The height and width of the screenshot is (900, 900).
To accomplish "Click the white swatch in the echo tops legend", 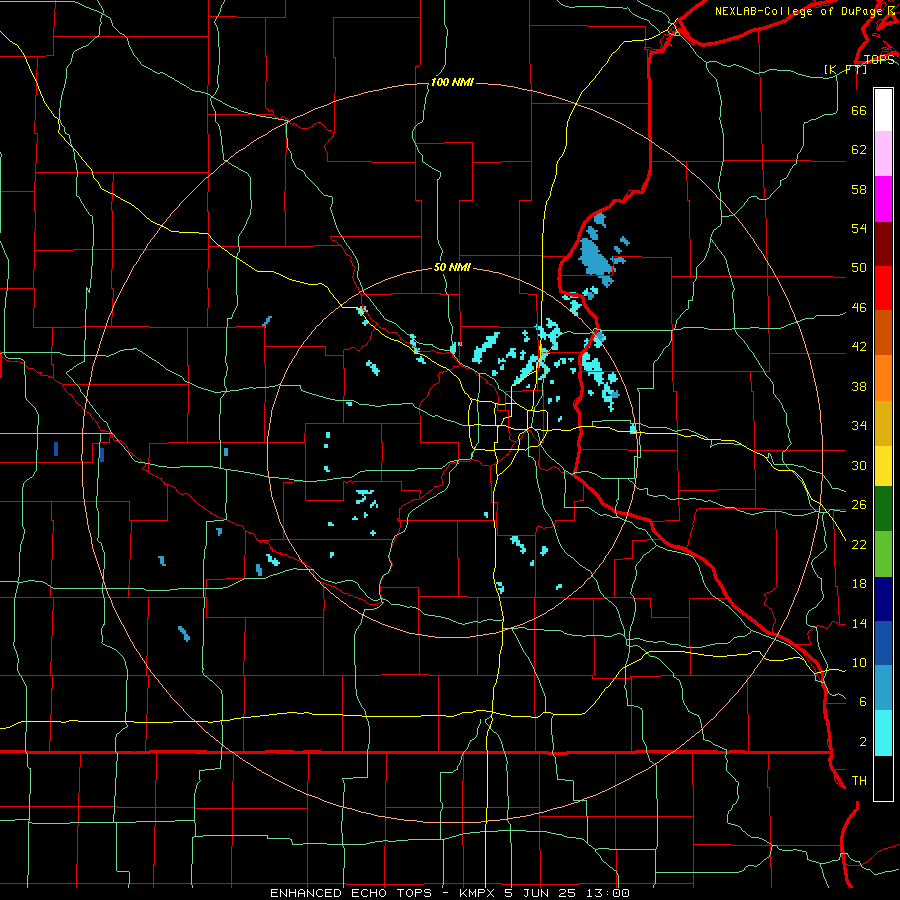I will click(883, 110).
